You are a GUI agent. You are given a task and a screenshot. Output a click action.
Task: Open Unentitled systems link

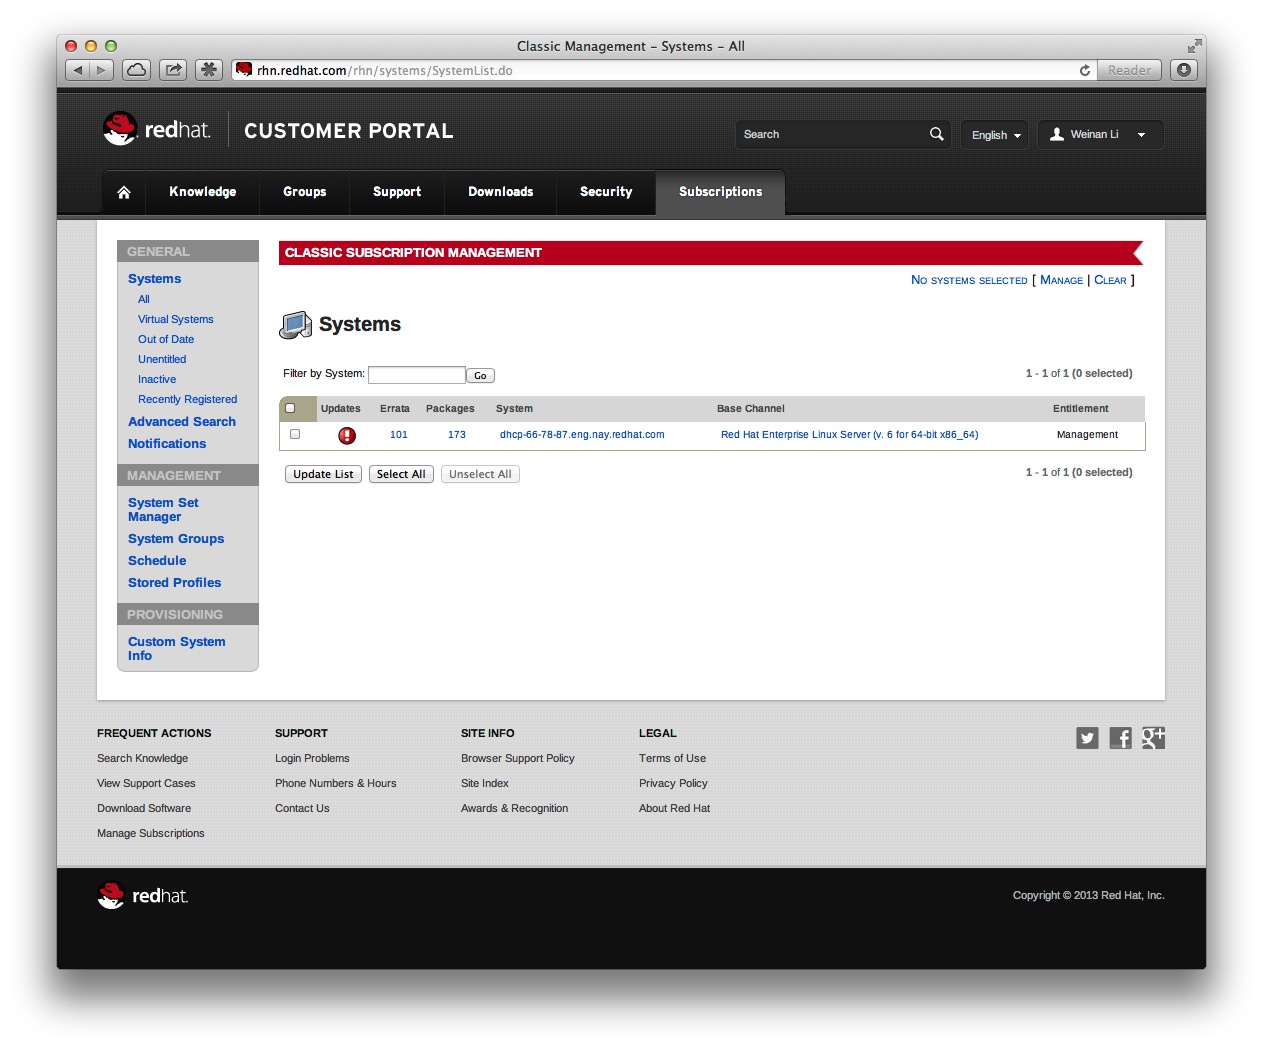point(162,359)
